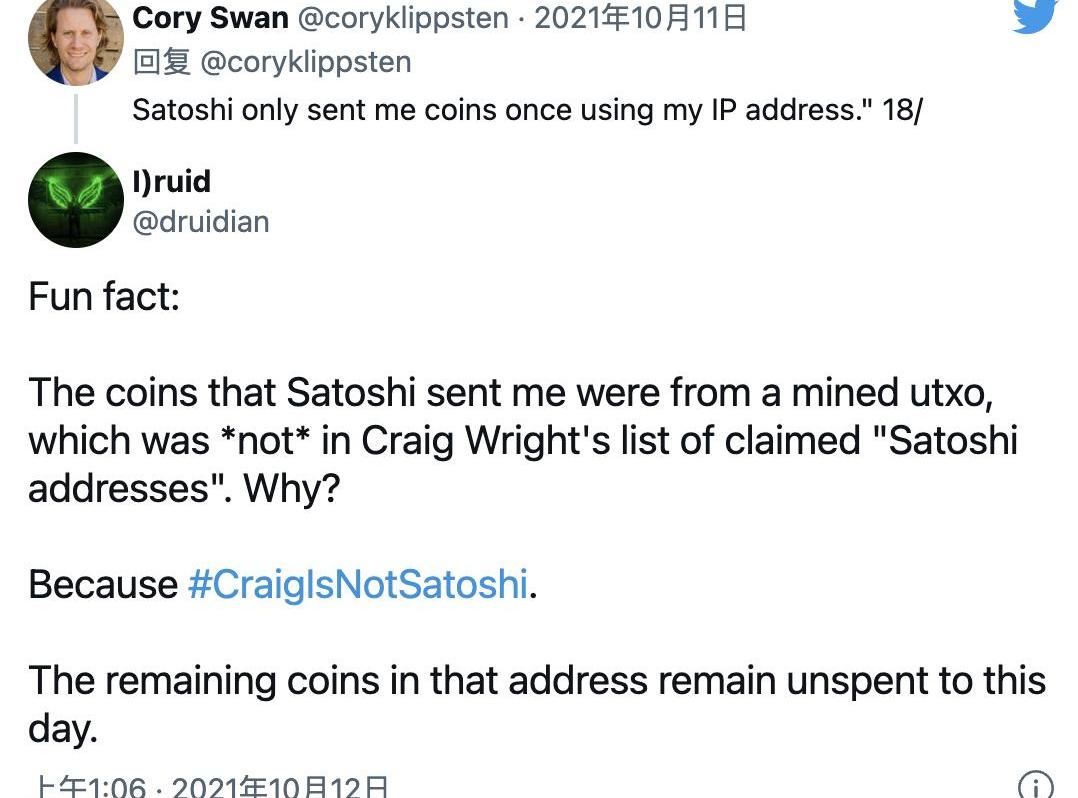
Task: Click @coryklippsten handle beside Cory Swan
Action: pyautogui.click(x=403, y=18)
